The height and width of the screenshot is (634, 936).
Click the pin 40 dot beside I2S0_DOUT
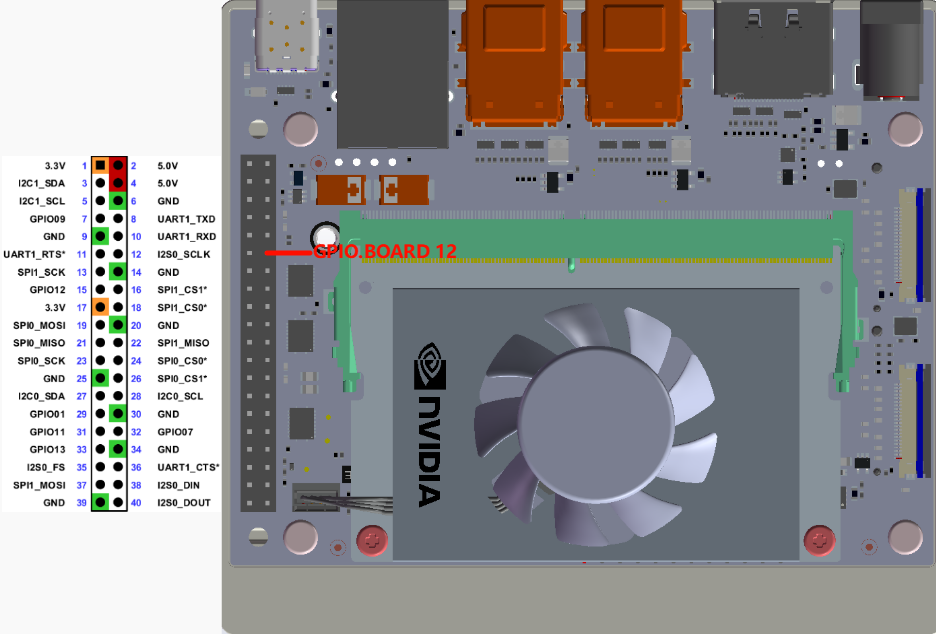118,502
